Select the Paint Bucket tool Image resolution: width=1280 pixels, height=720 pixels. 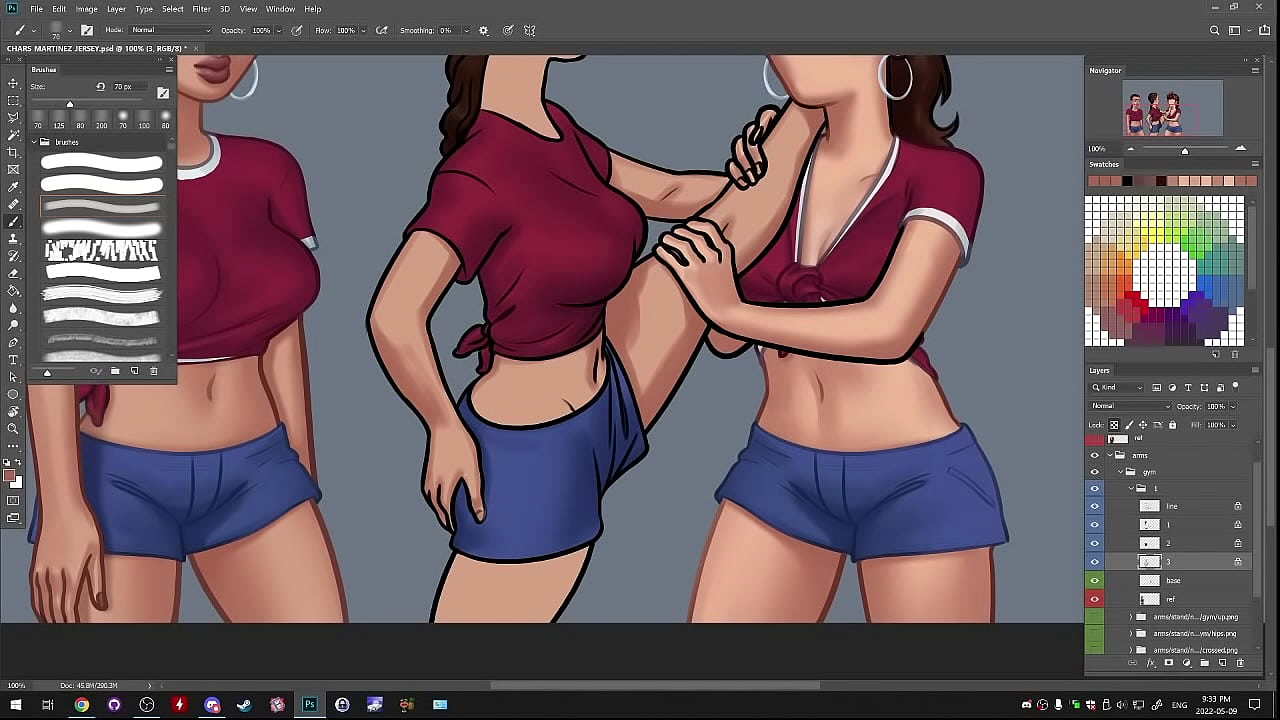14,290
